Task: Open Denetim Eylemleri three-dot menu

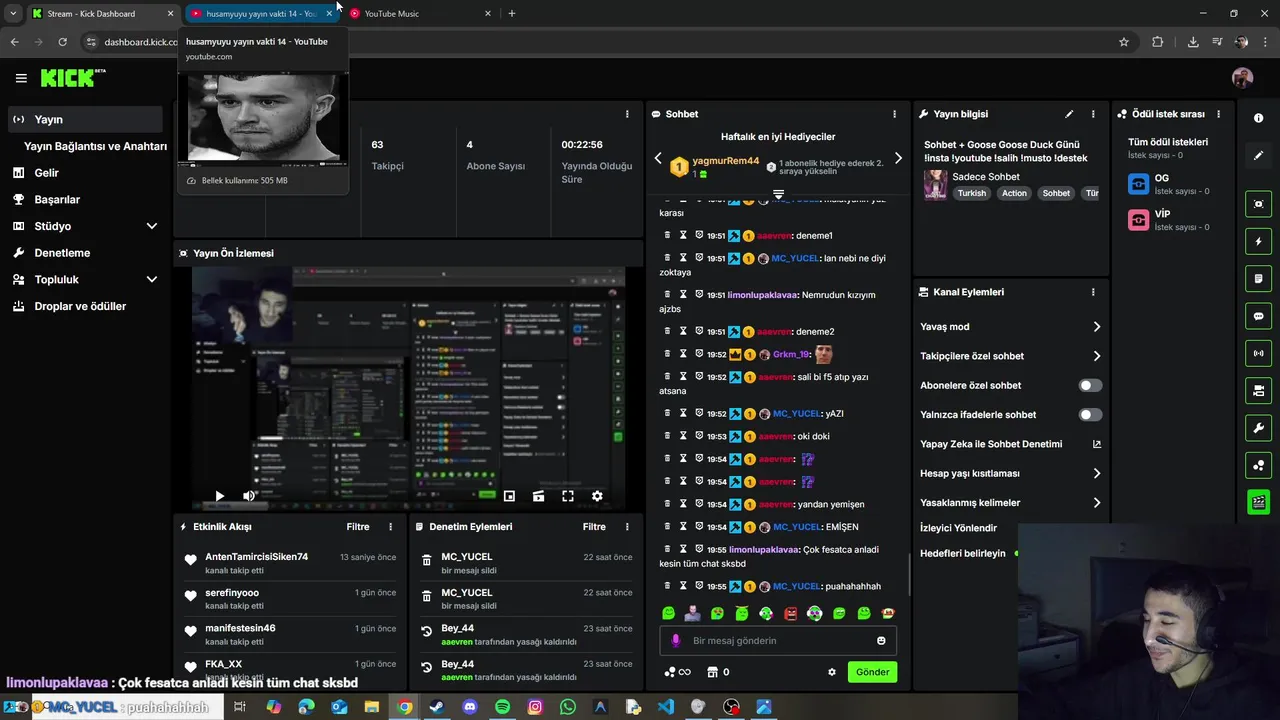Action: 627,527
